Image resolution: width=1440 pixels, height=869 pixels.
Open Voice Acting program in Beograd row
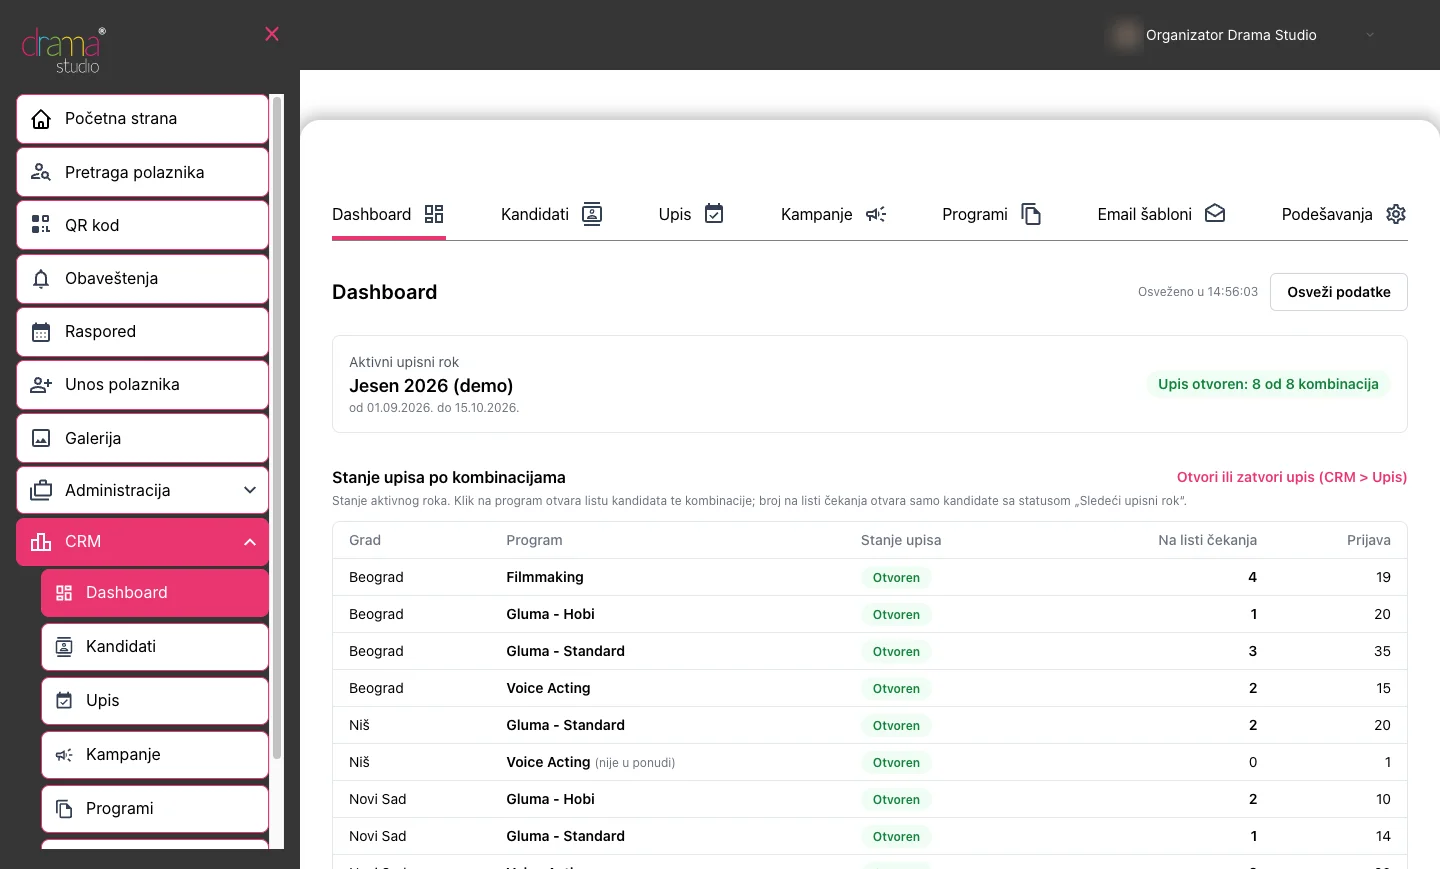(548, 688)
